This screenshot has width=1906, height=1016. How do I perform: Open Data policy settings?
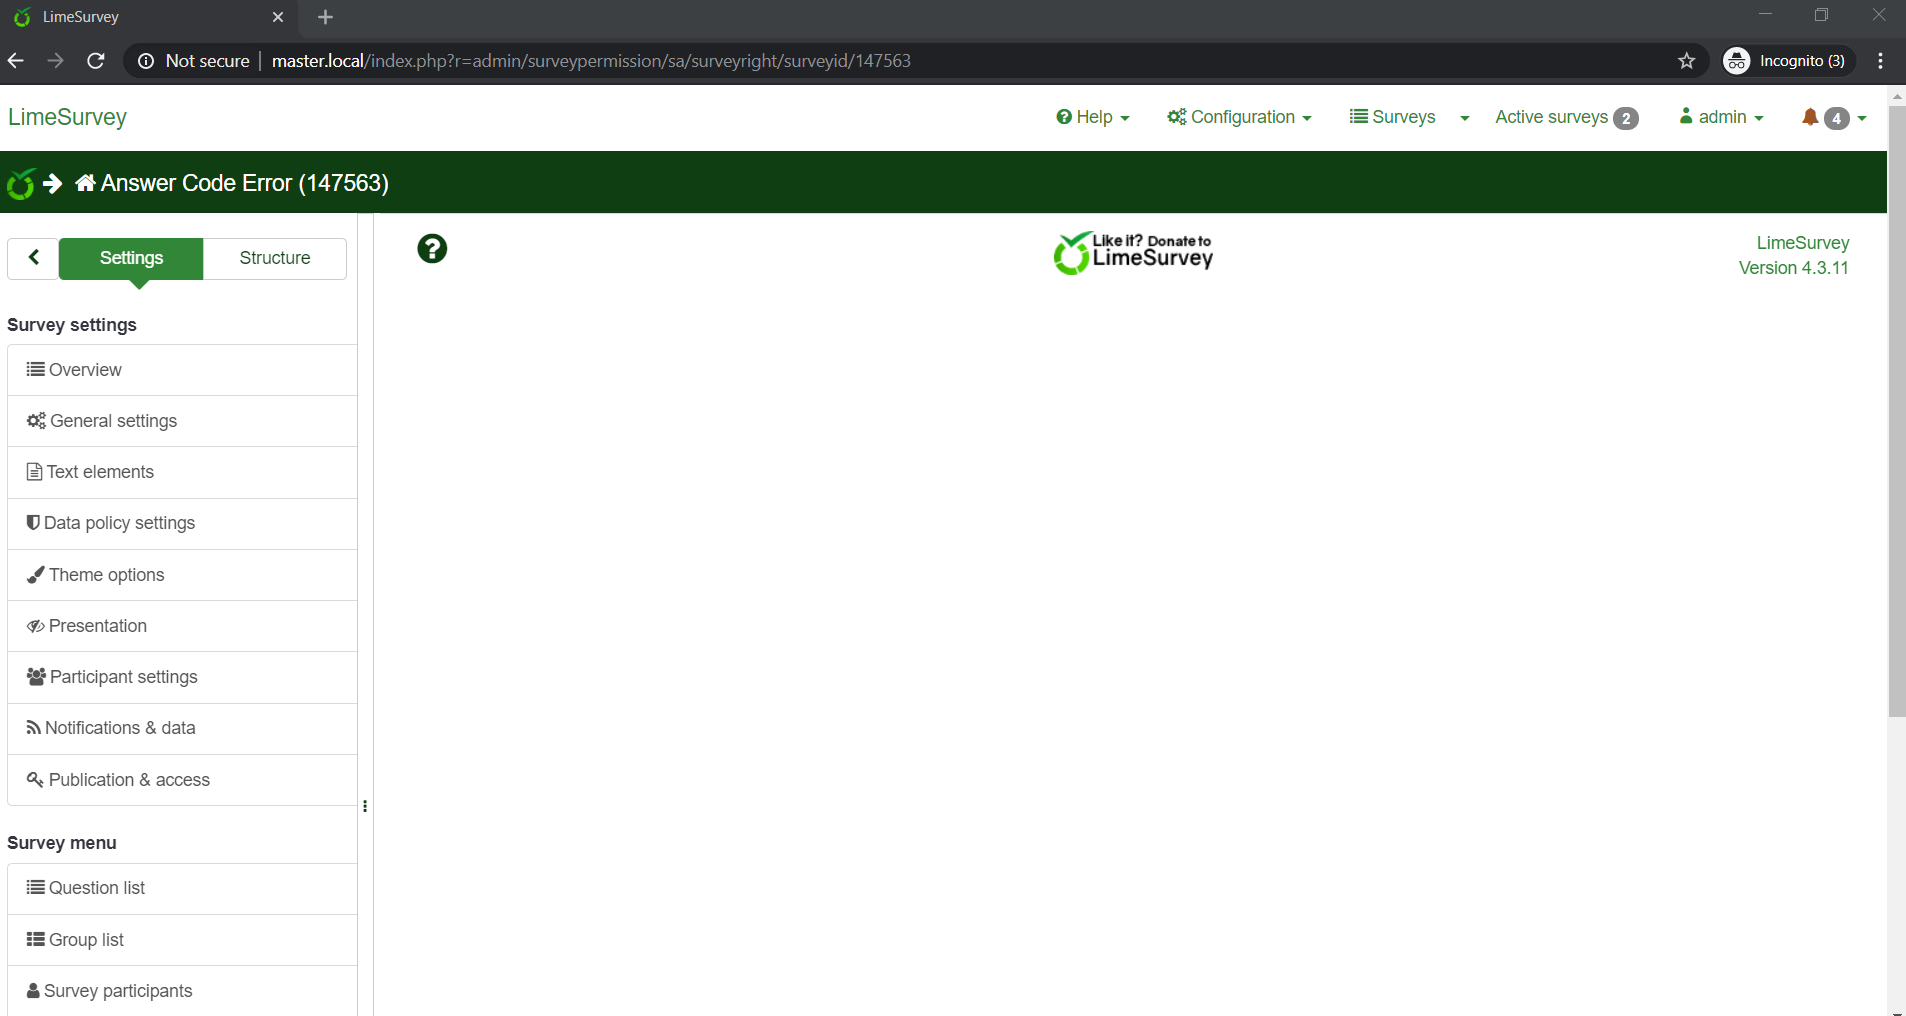[182, 523]
